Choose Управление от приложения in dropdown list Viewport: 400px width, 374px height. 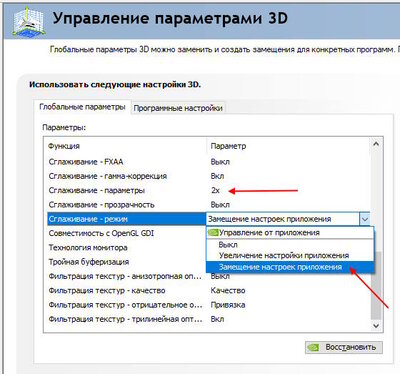[290, 233]
